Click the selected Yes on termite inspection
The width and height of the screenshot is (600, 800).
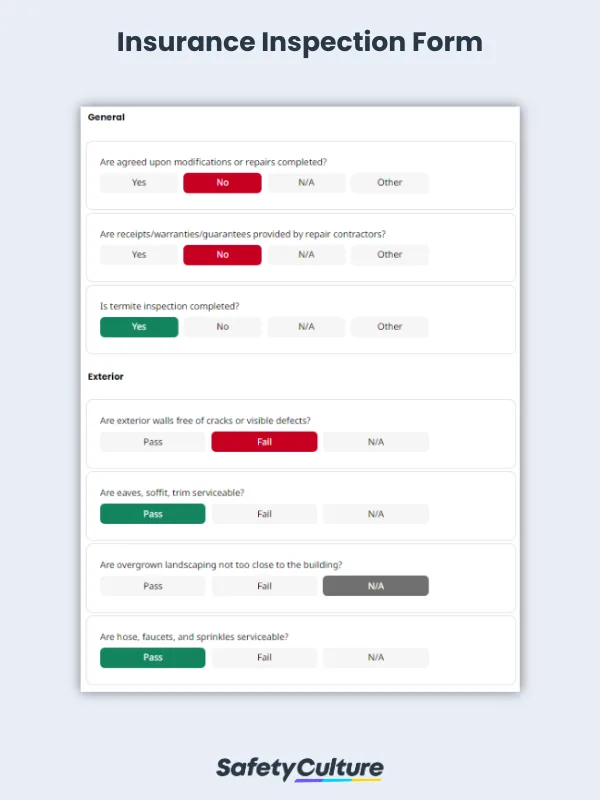(x=138, y=326)
